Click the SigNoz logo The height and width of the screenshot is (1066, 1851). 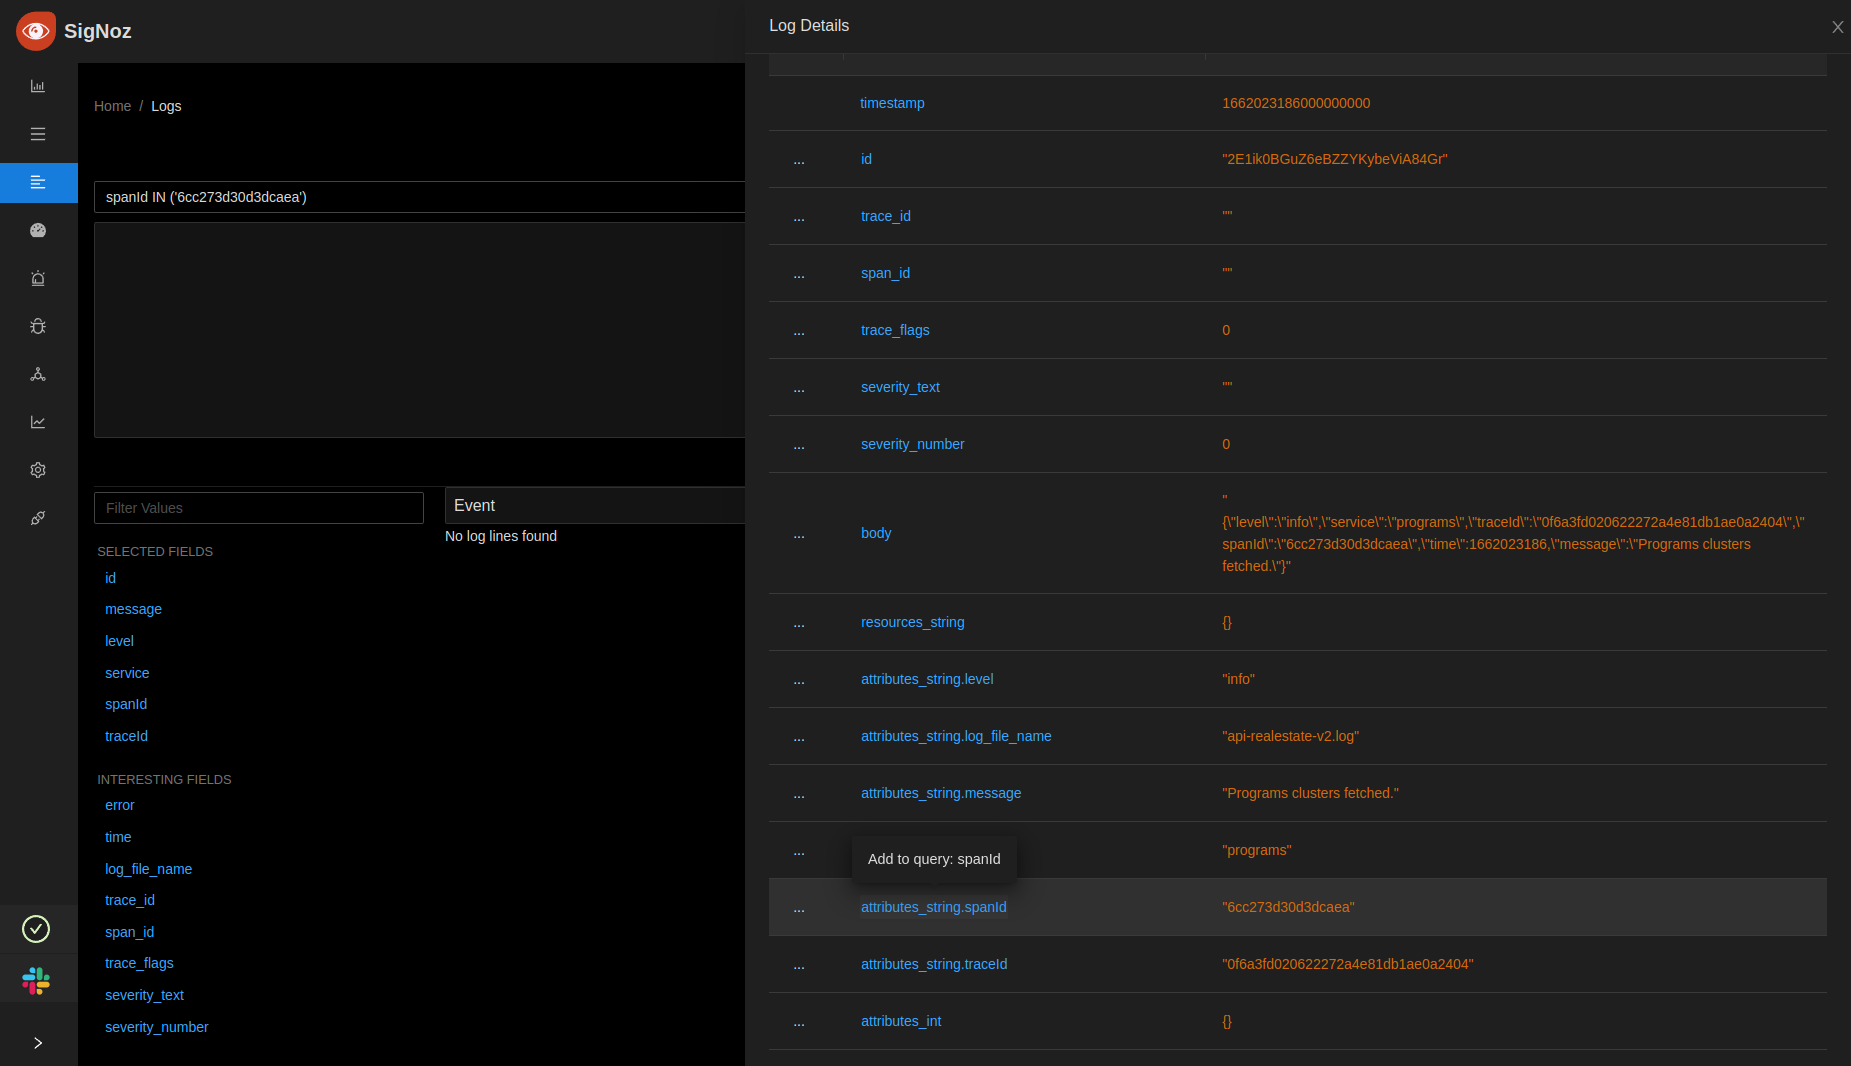[36, 31]
